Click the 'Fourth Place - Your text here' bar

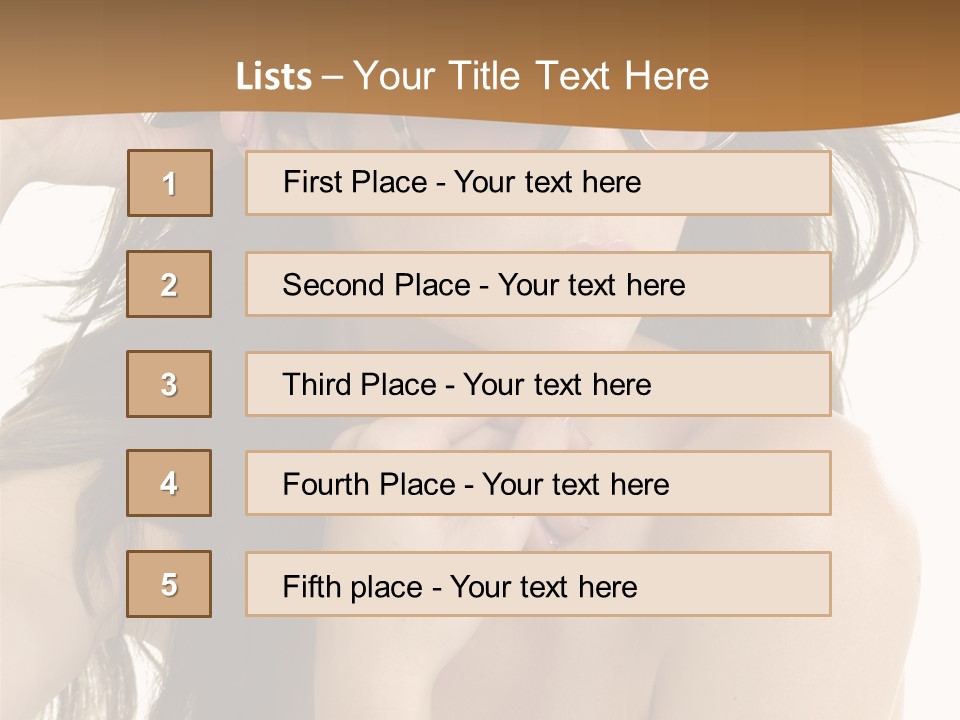click(538, 483)
